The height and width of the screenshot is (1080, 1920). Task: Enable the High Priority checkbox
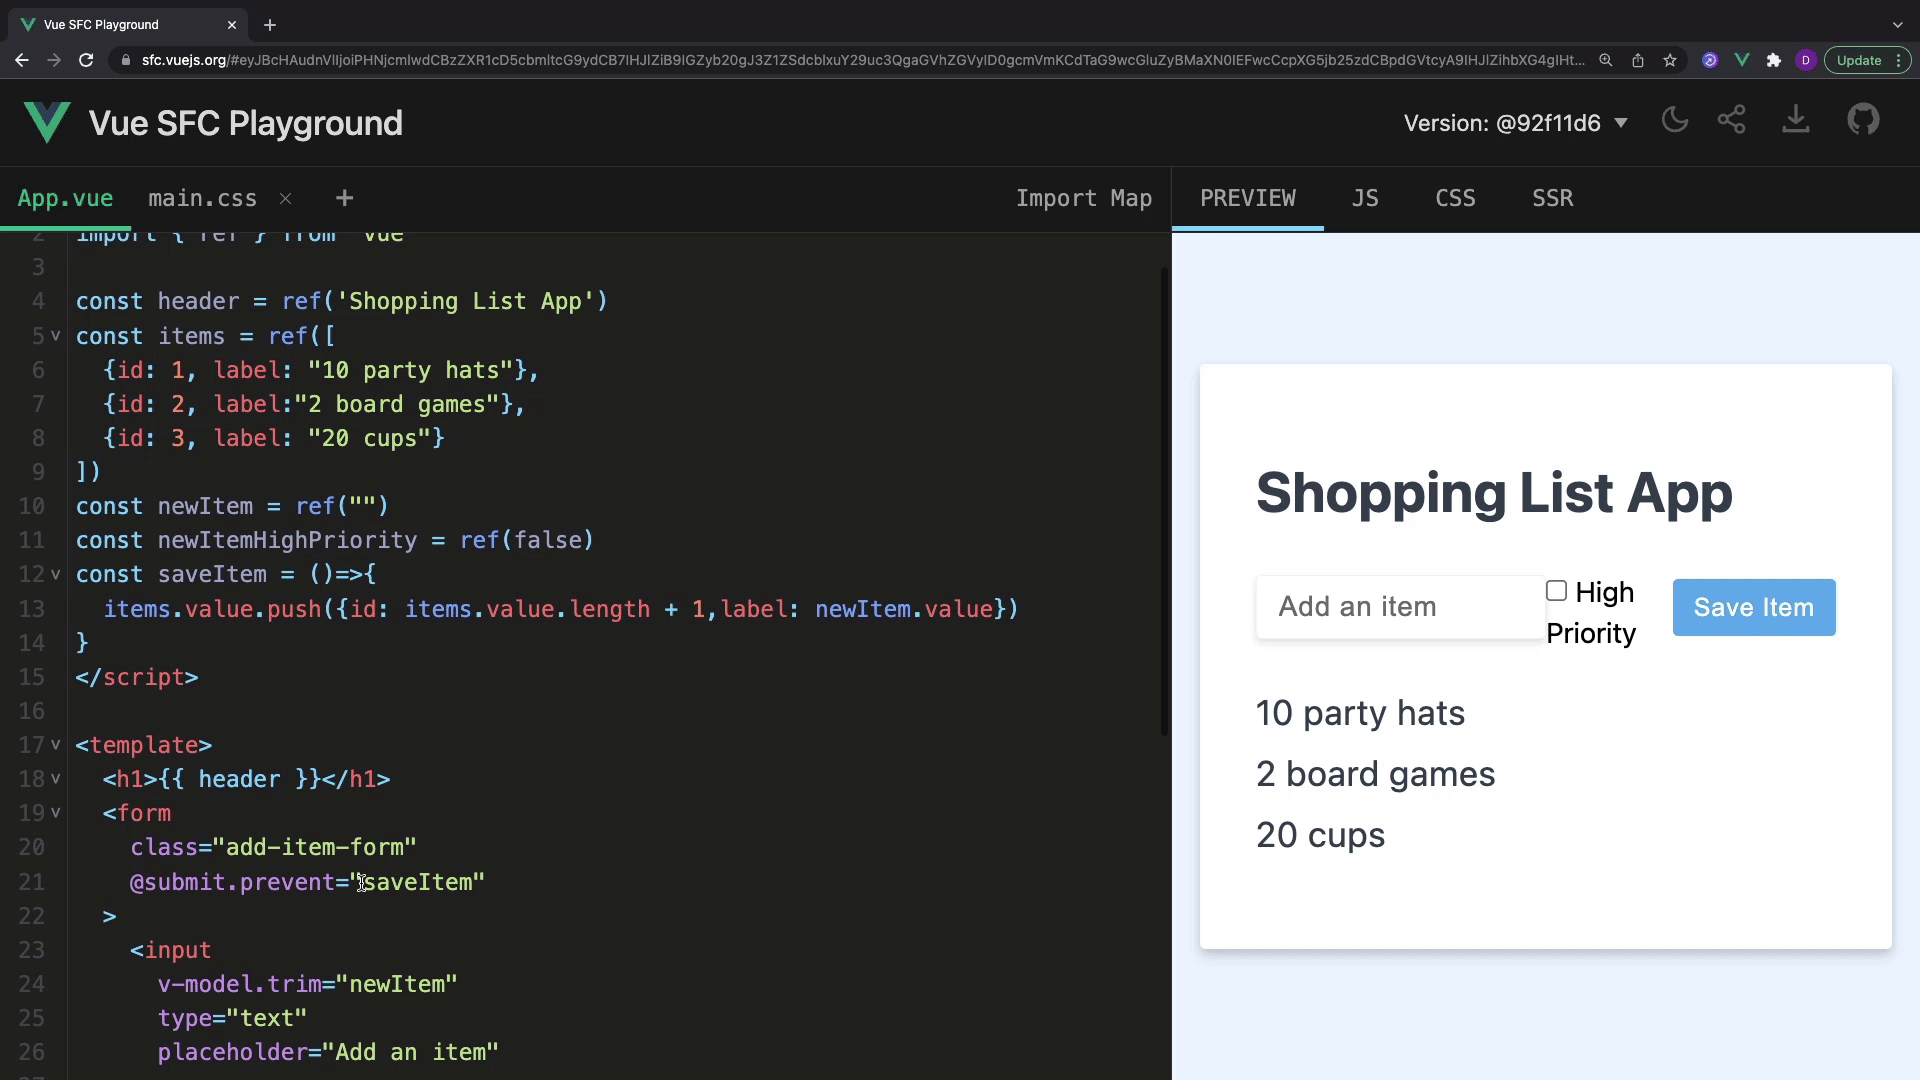tap(1556, 591)
